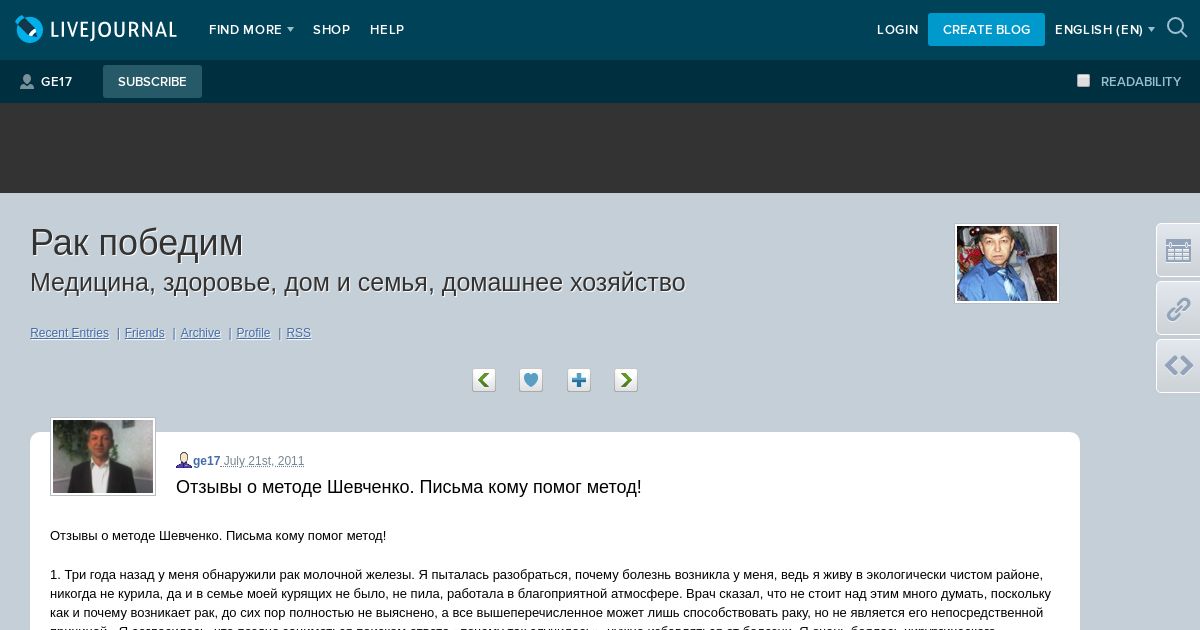Image resolution: width=1200 pixels, height=630 pixels.
Task: Add entry to memories heart icon
Action: coord(531,380)
